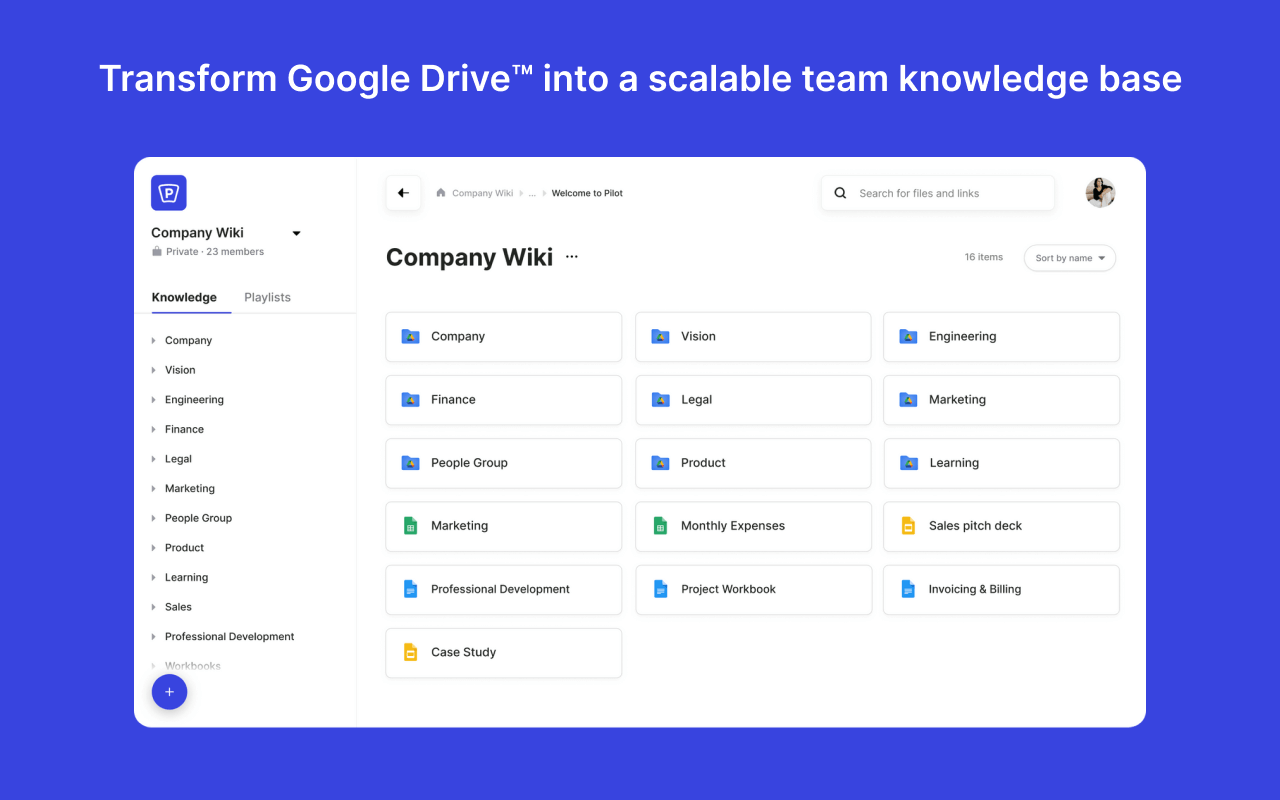Image resolution: width=1280 pixels, height=800 pixels.
Task: Open the folder icon on the Engineering card
Action: click(908, 336)
